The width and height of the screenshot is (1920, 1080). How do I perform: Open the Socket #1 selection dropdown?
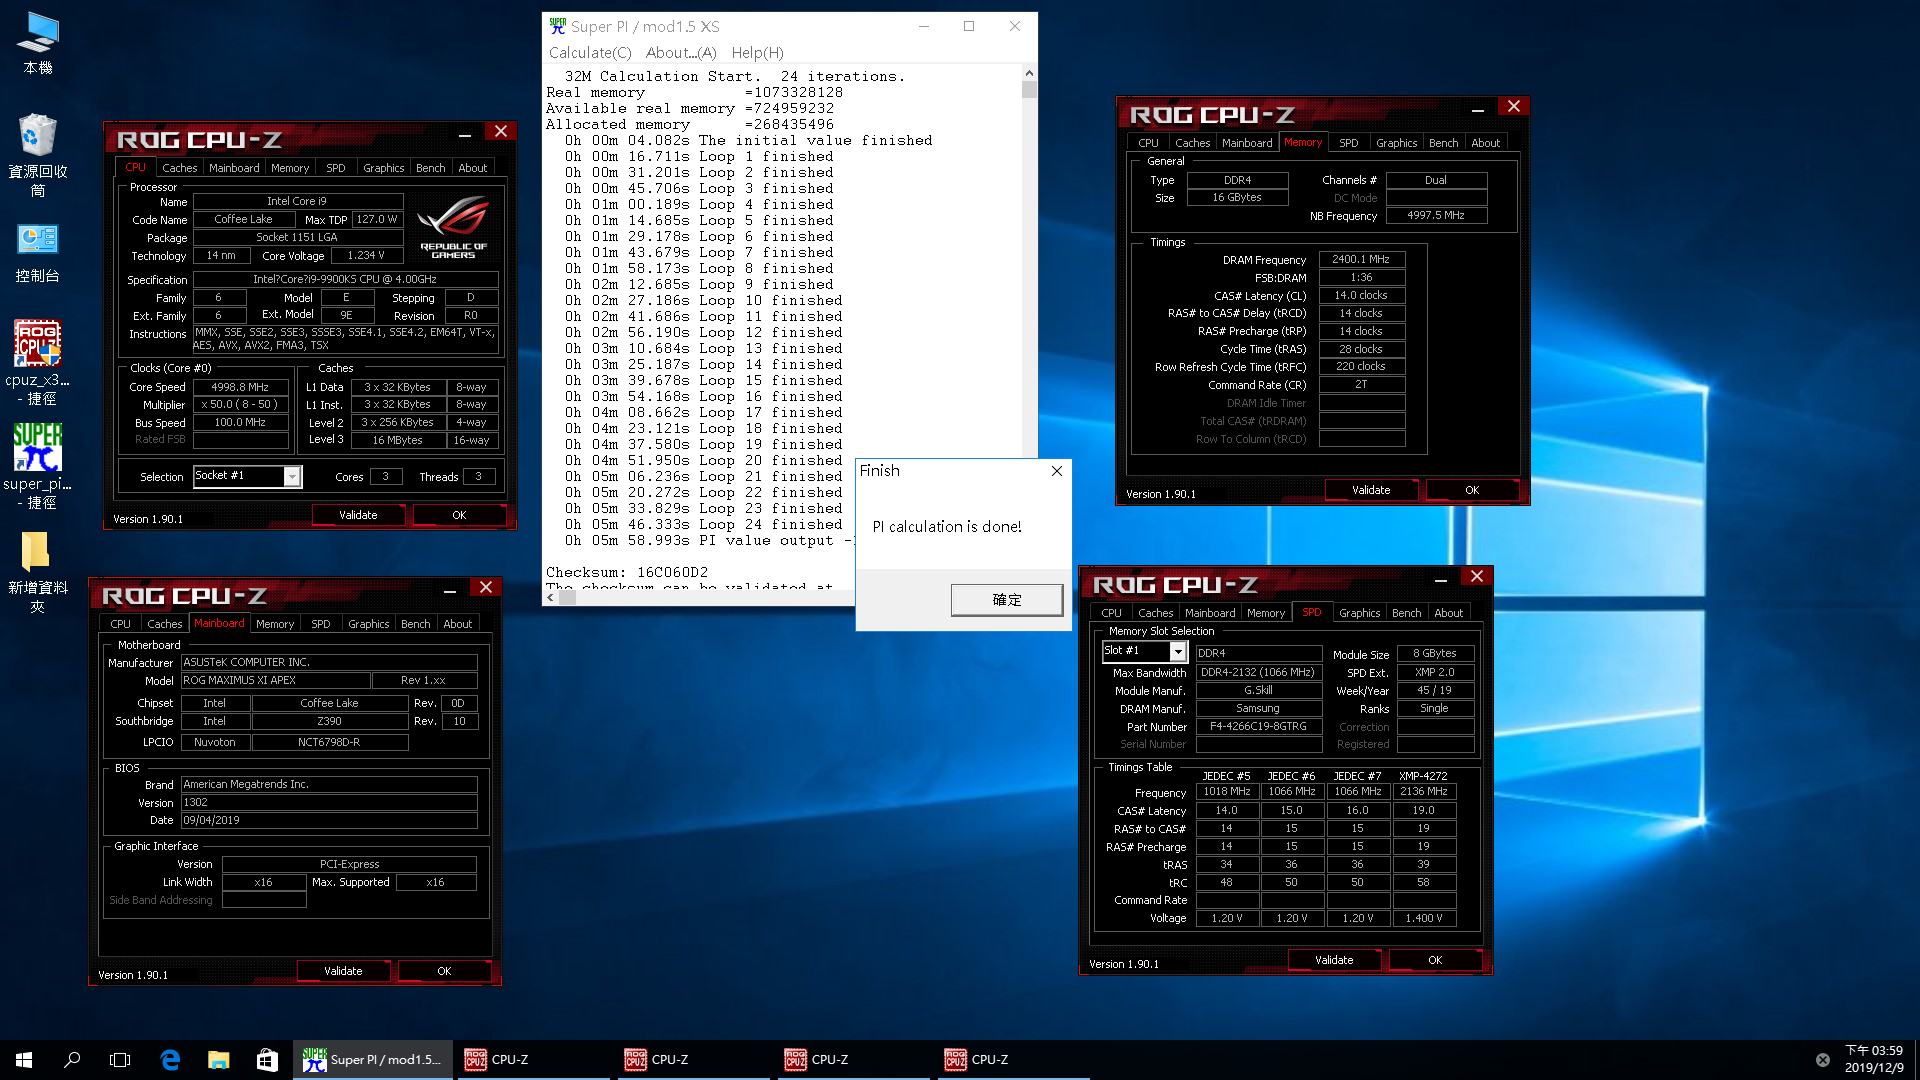[292, 476]
